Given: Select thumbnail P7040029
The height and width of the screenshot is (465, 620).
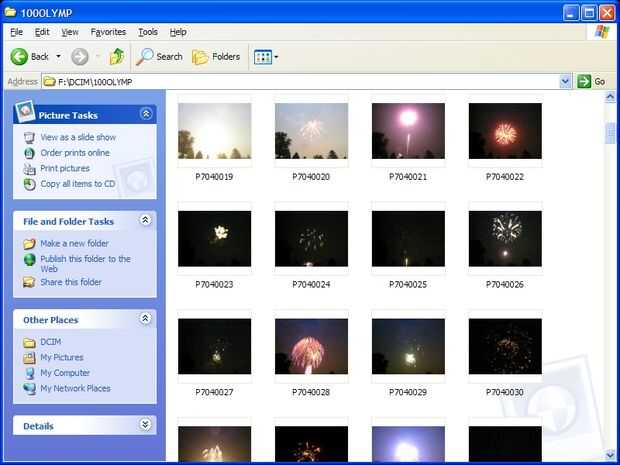Looking at the screenshot, I should 408,346.
